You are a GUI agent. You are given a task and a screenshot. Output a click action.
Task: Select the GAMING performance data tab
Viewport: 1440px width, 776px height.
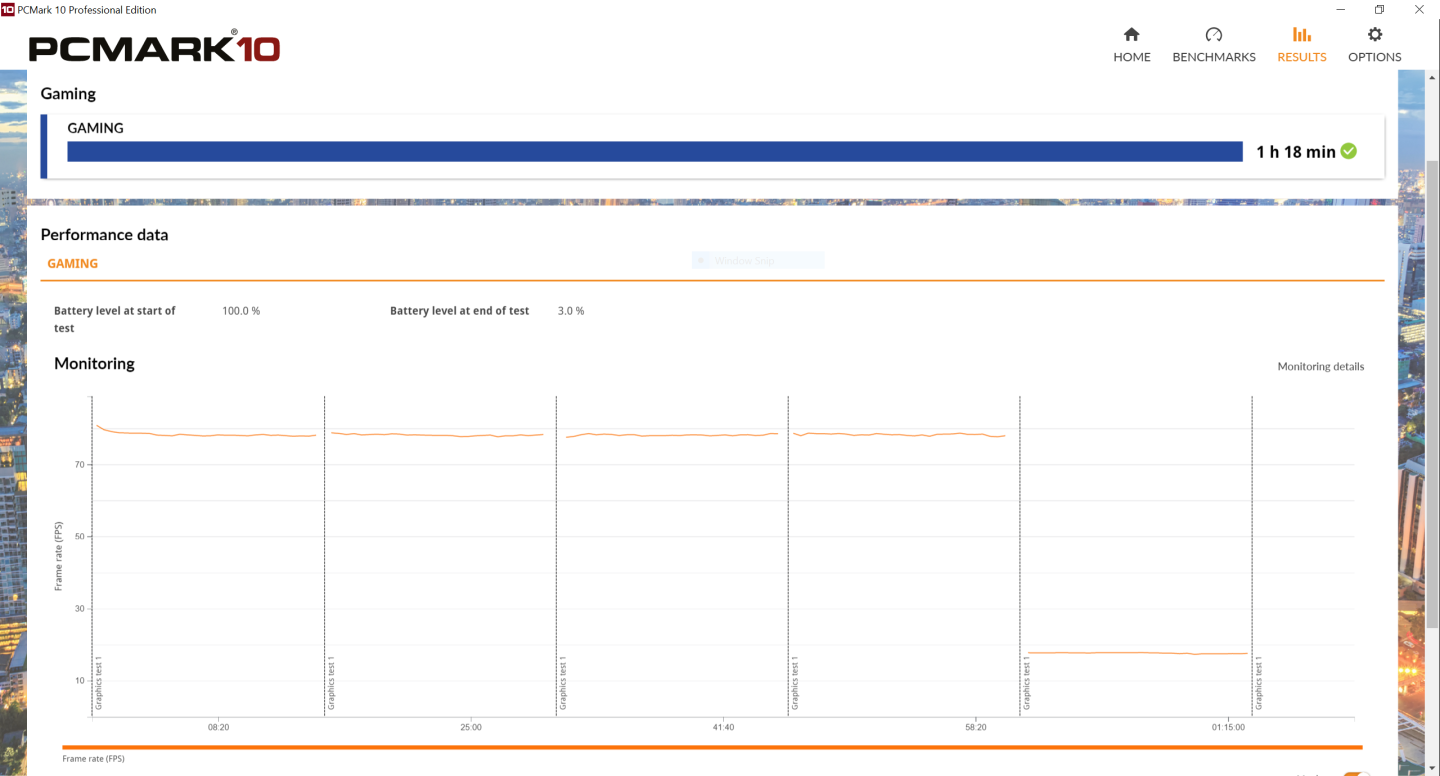pos(73,264)
